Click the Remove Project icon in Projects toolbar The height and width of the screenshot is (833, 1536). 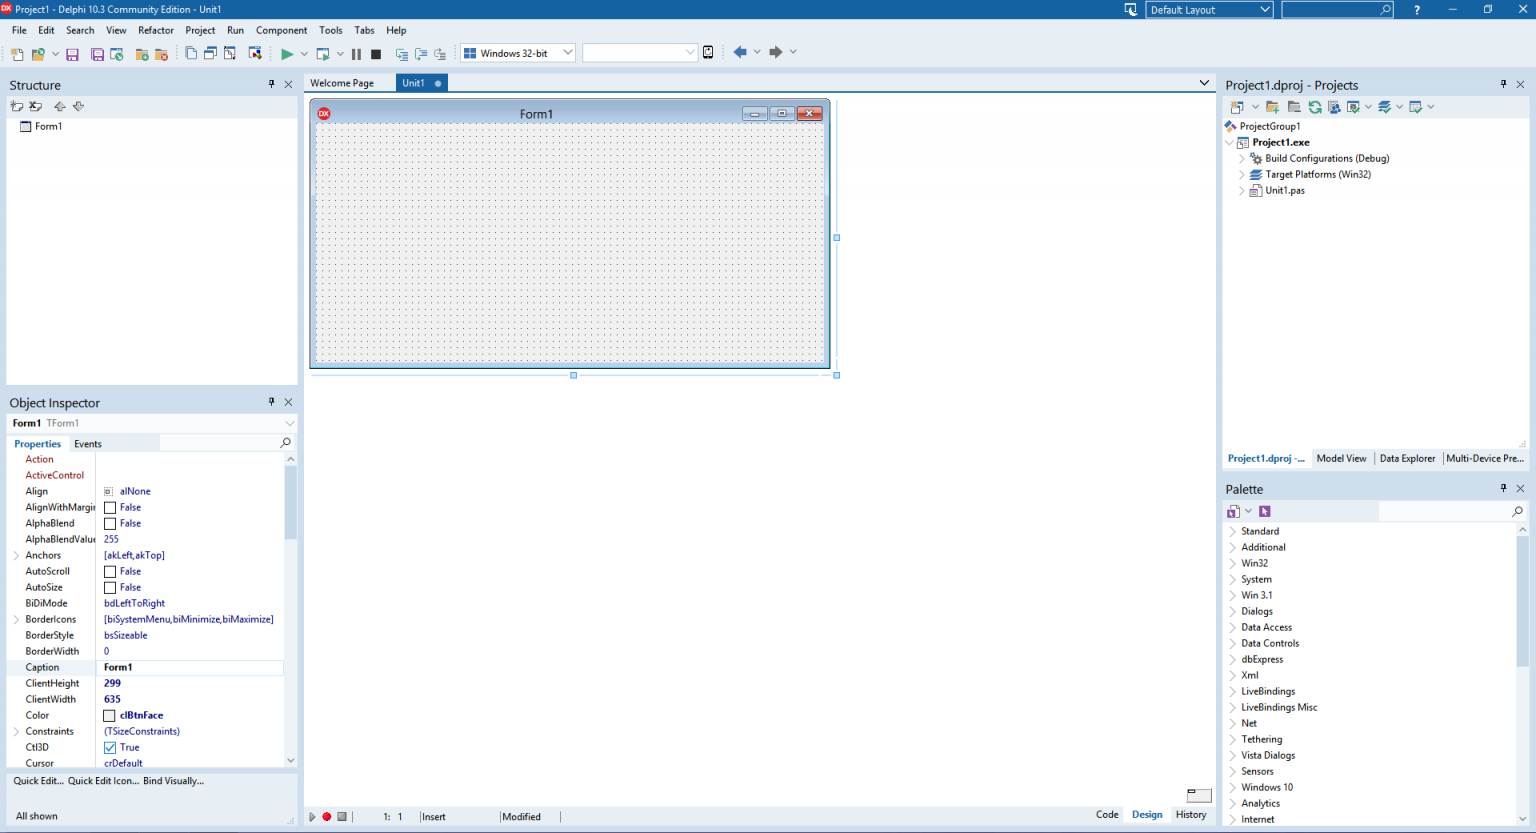coord(1294,107)
